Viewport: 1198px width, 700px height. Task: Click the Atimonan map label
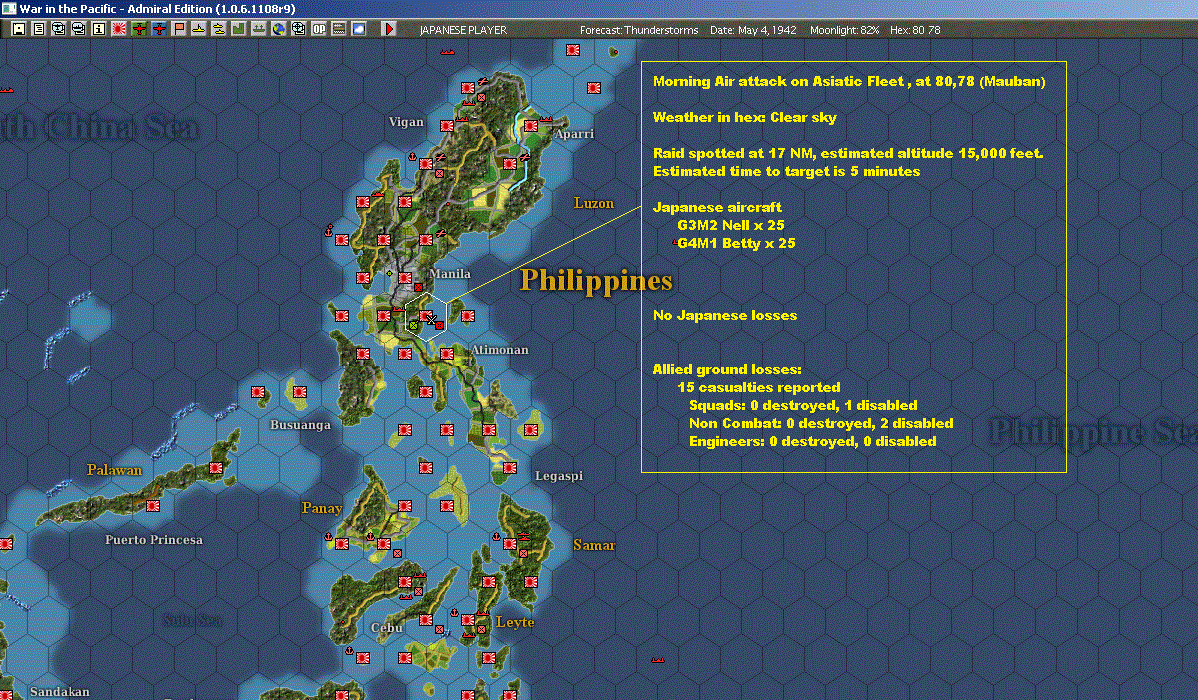(x=500, y=350)
